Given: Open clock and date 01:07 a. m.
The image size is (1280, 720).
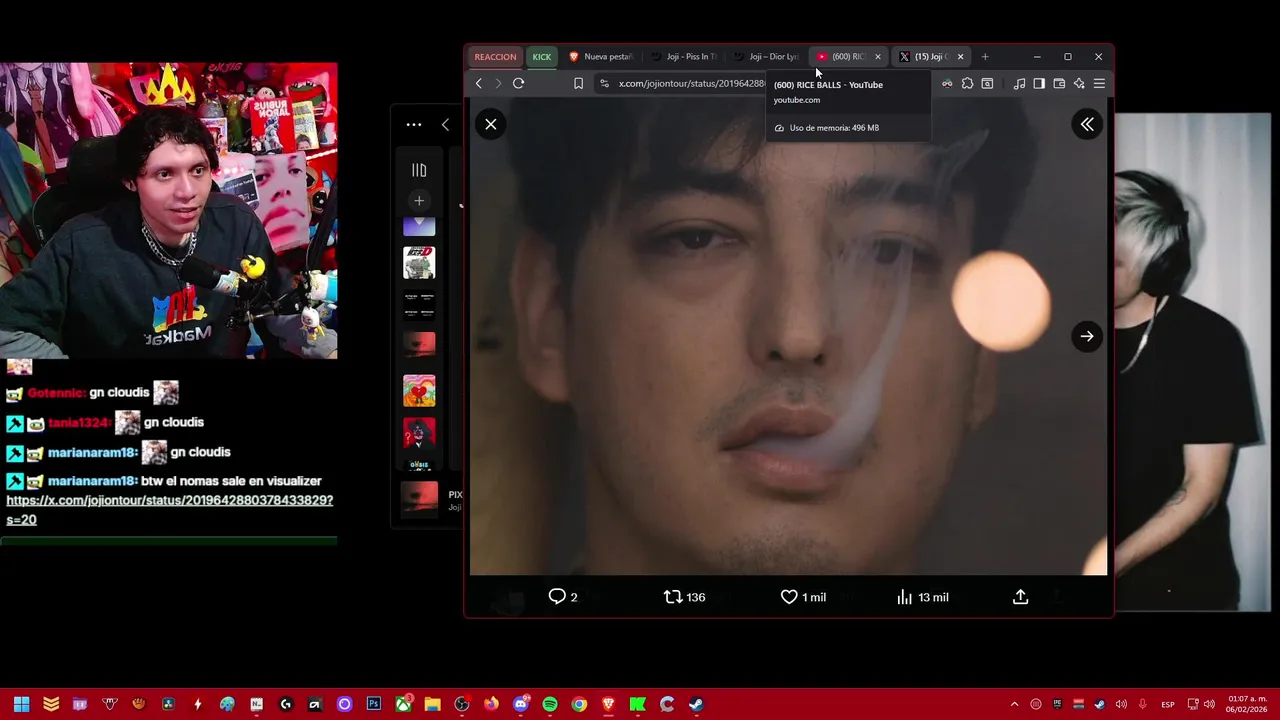Looking at the screenshot, I should (1246, 704).
